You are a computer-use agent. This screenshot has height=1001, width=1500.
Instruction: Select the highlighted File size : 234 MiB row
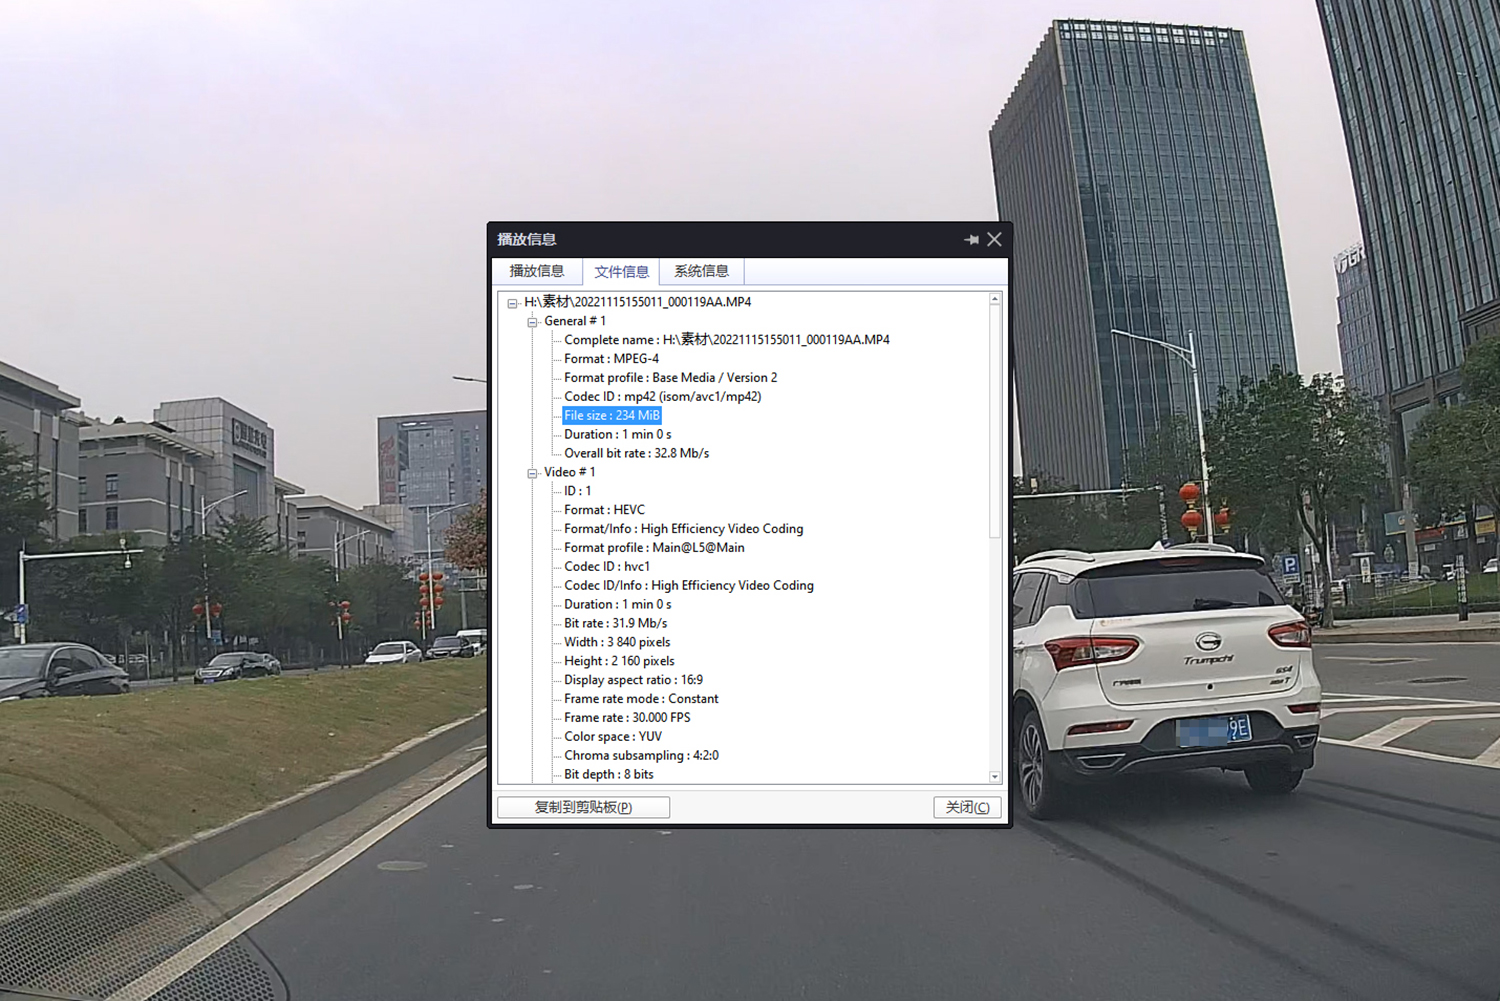(x=612, y=415)
